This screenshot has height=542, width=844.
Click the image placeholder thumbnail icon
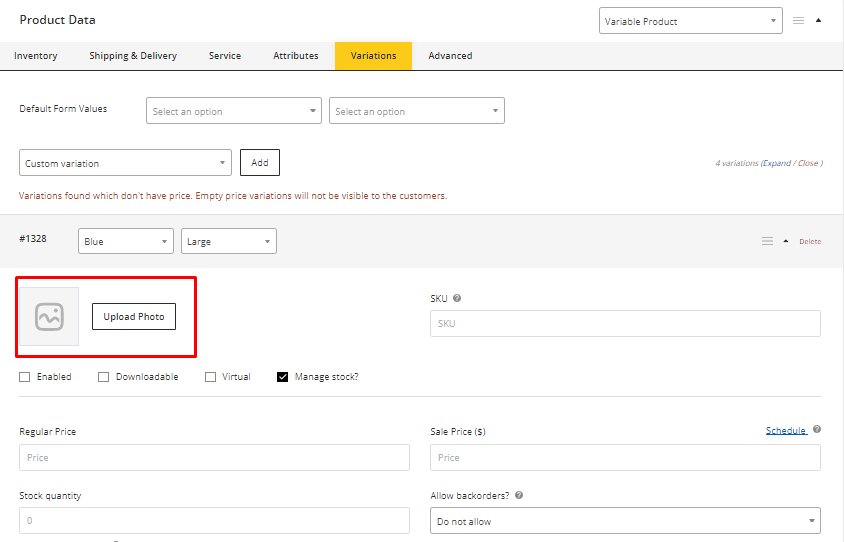pos(49,317)
